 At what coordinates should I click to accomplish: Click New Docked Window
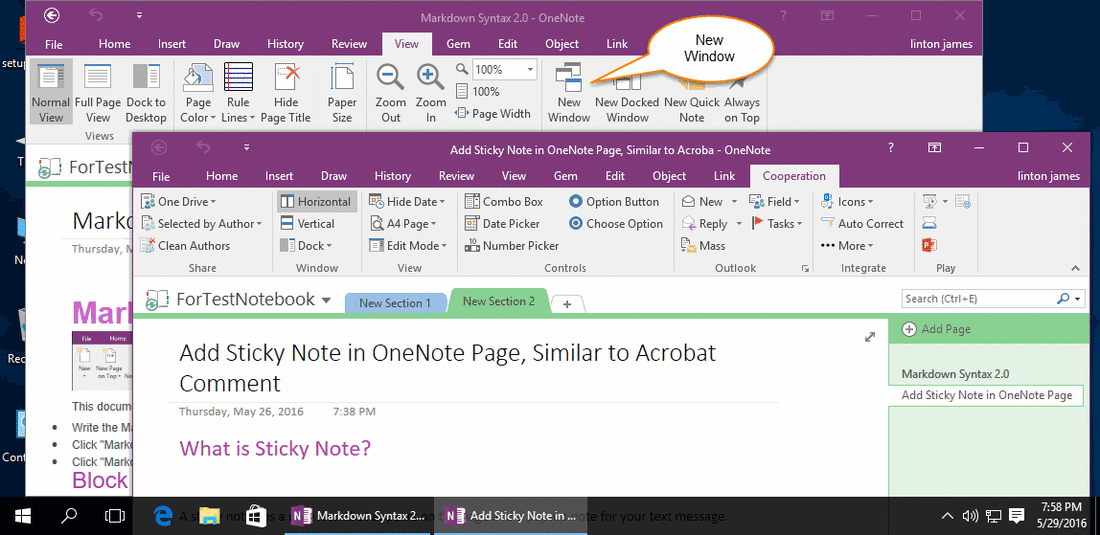(x=626, y=93)
